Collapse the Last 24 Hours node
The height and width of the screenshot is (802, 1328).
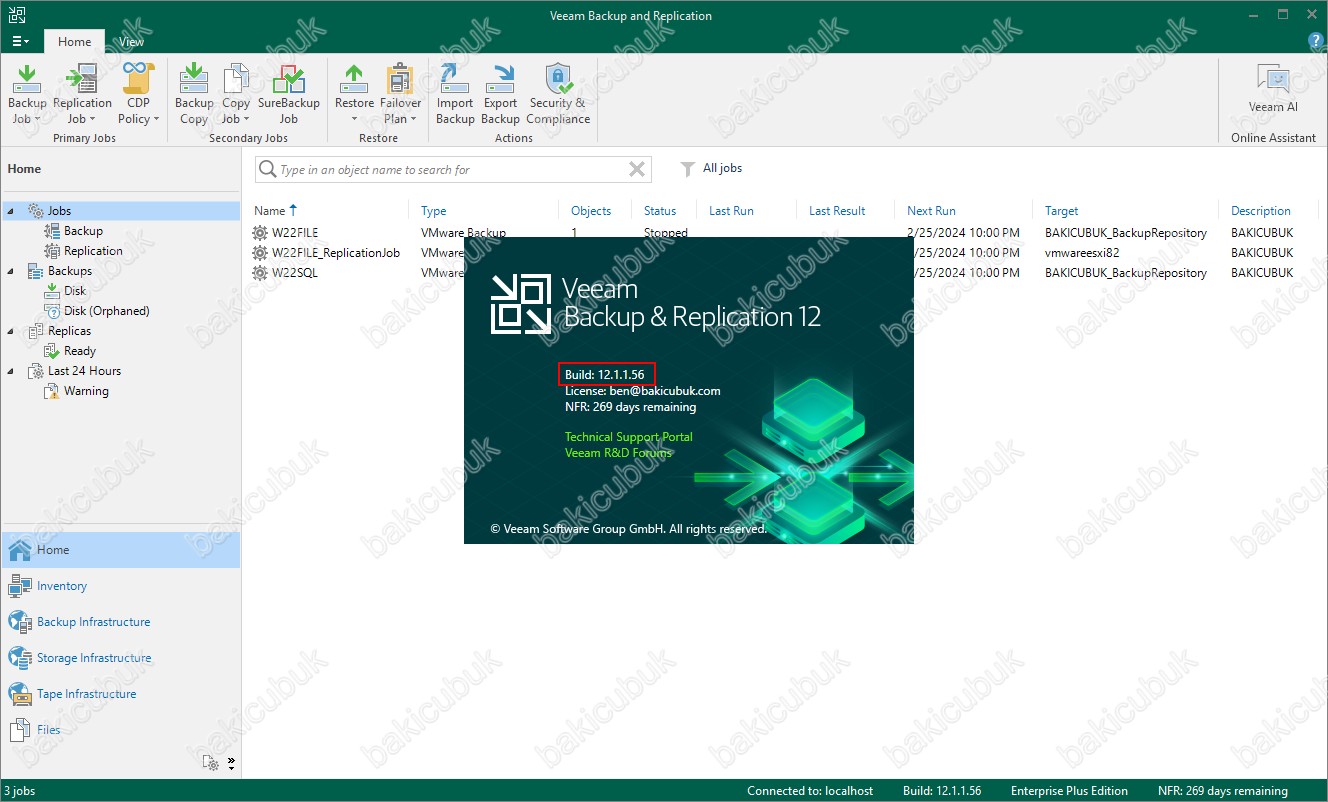click(11, 371)
